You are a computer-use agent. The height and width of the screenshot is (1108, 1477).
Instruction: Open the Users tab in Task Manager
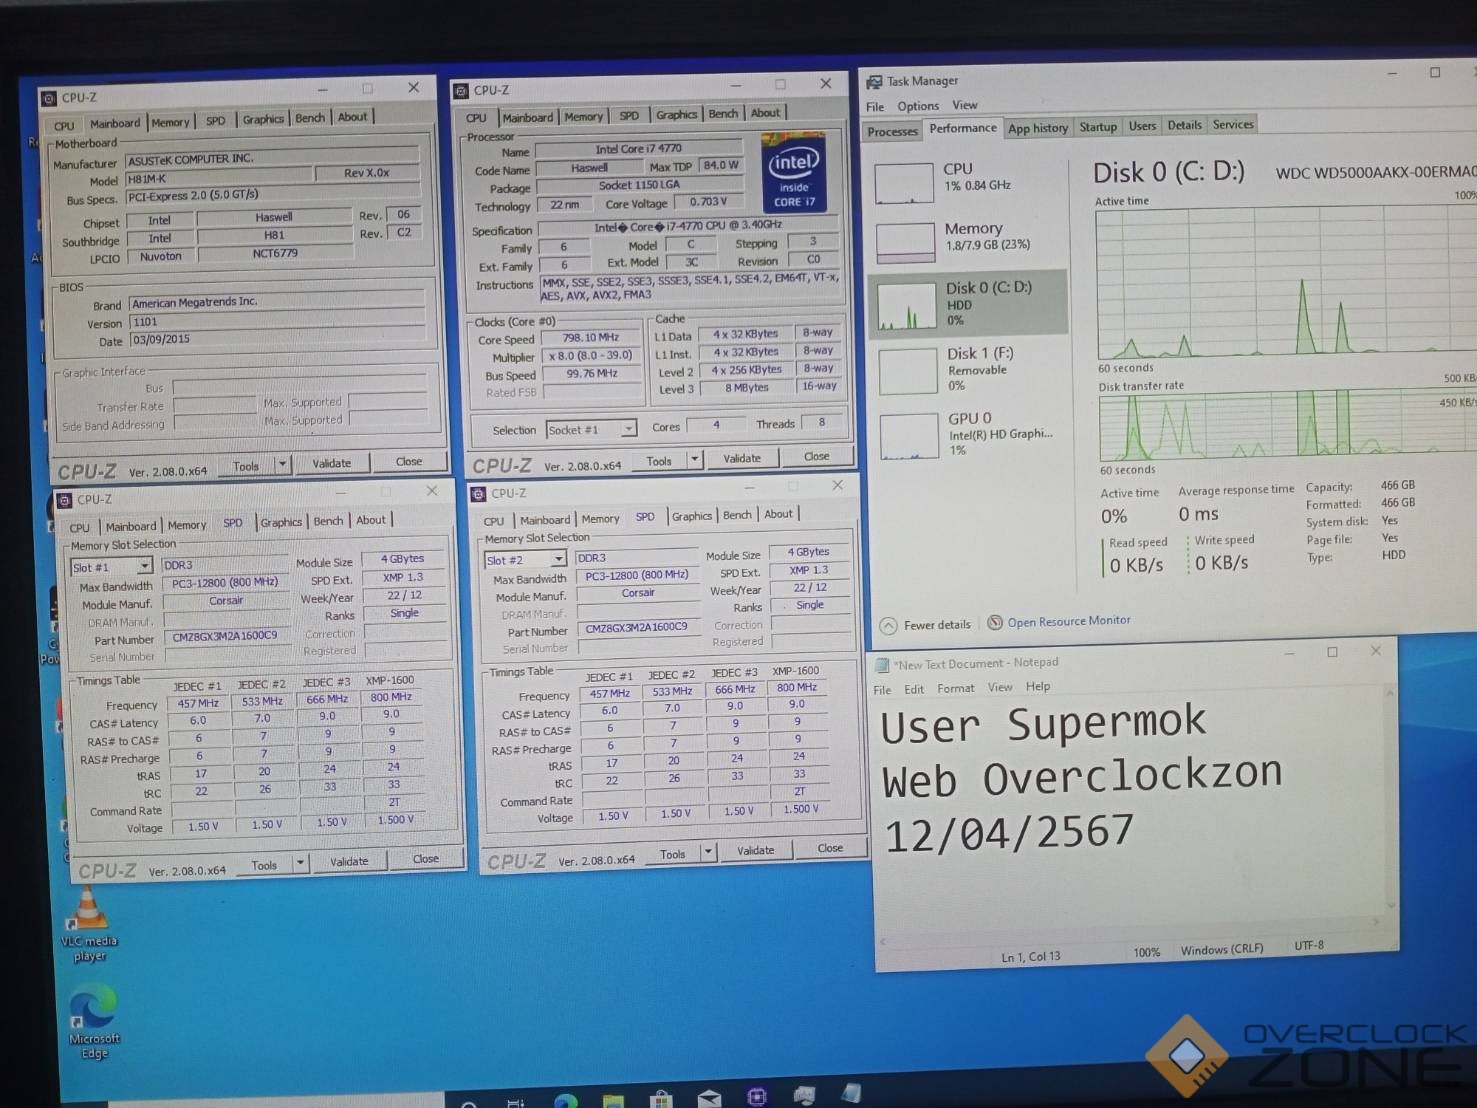[x=1142, y=126]
